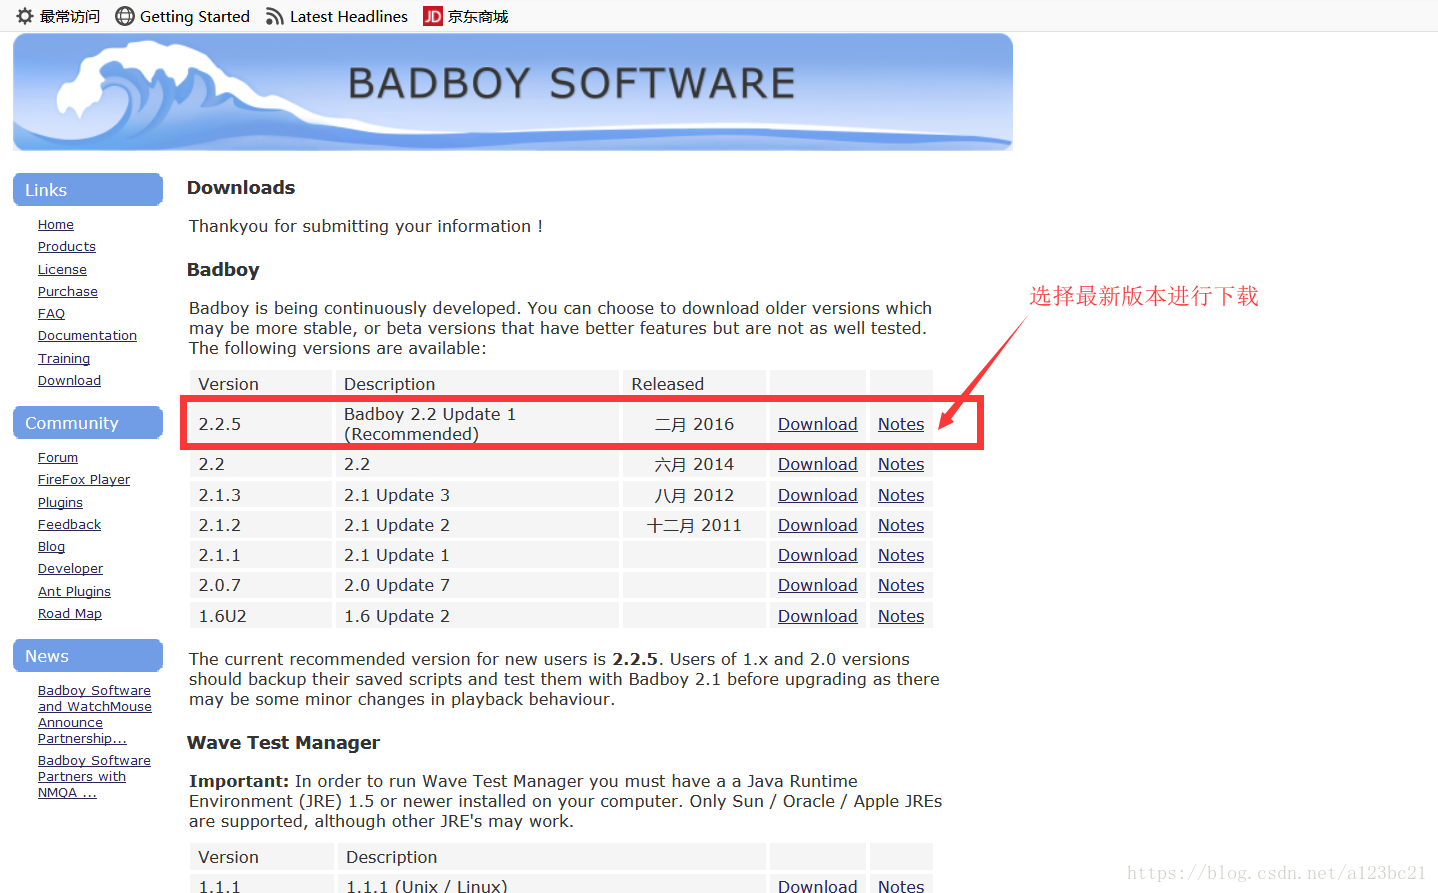Click the Community section header
Image resolution: width=1438 pixels, height=893 pixels.
pyautogui.click(x=88, y=423)
